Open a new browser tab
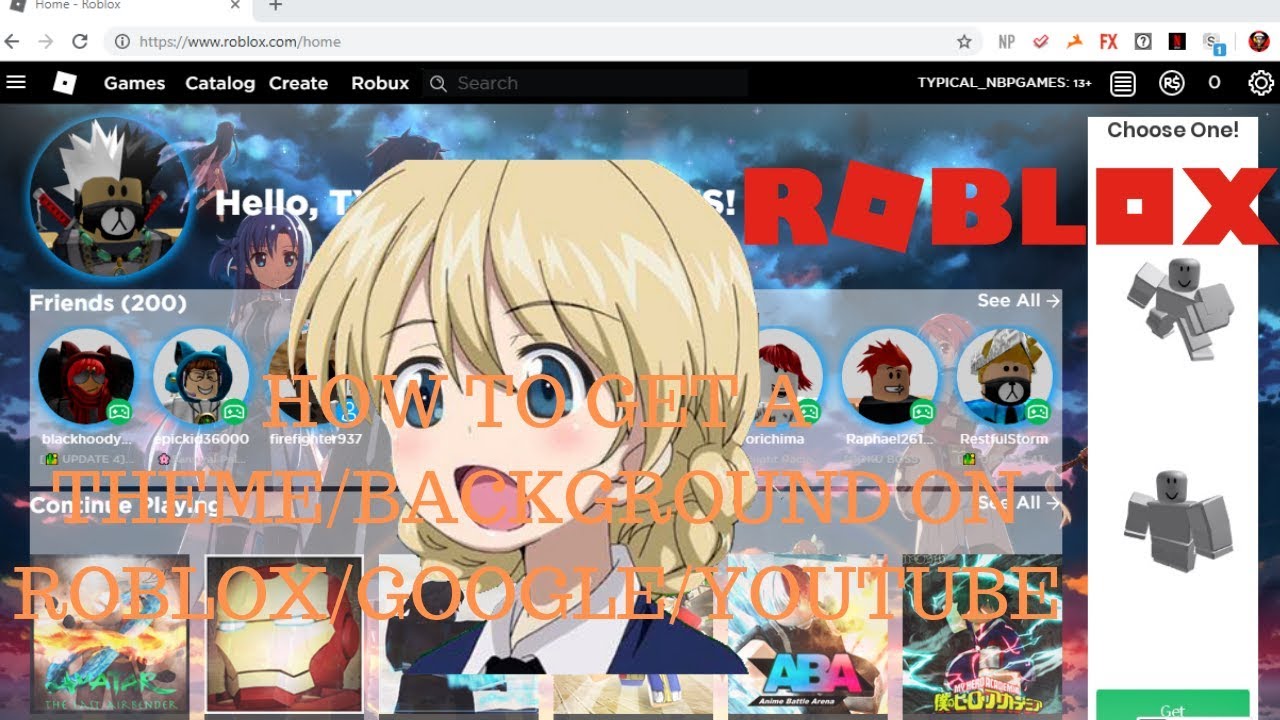This screenshot has height=720, width=1280. [x=276, y=6]
